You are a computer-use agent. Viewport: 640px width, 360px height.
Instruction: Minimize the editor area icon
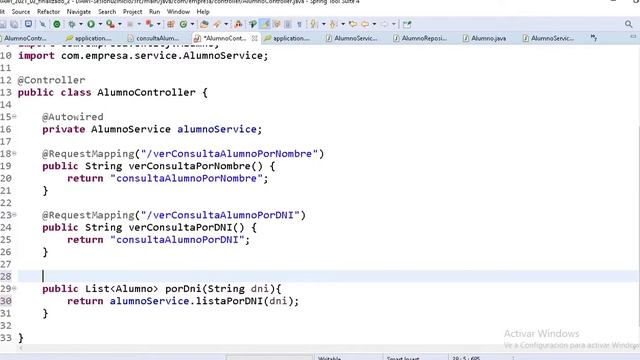click(633, 37)
